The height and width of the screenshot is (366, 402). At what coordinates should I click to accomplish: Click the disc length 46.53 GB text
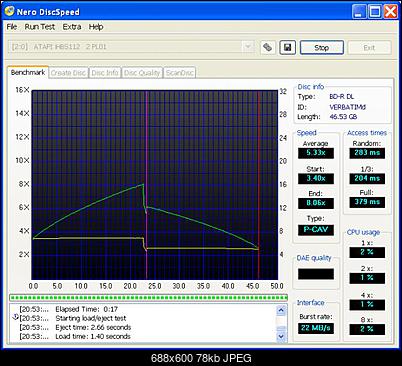pos(343,117)
